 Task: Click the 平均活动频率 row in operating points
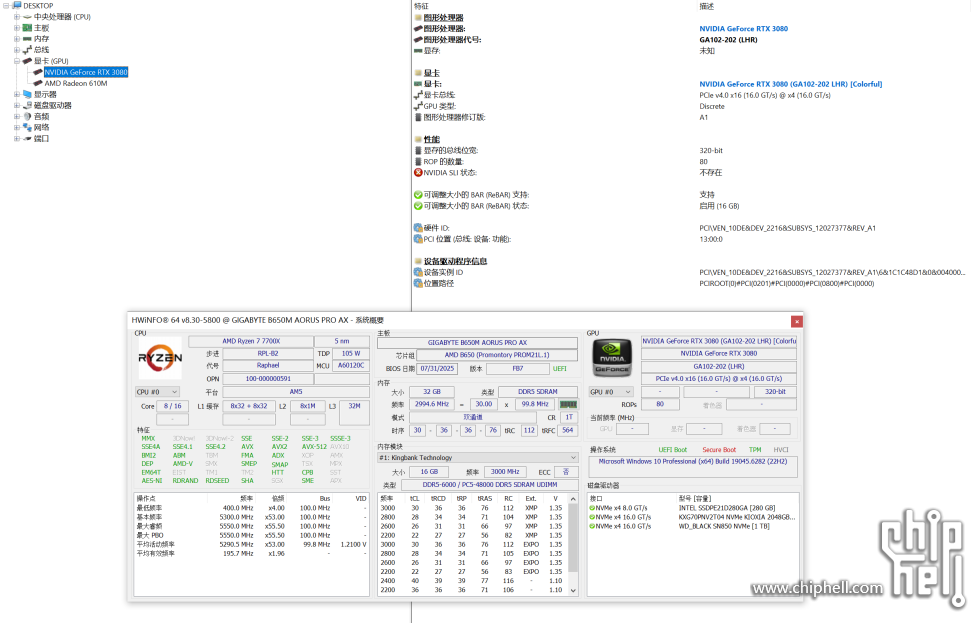click(251, 544)
